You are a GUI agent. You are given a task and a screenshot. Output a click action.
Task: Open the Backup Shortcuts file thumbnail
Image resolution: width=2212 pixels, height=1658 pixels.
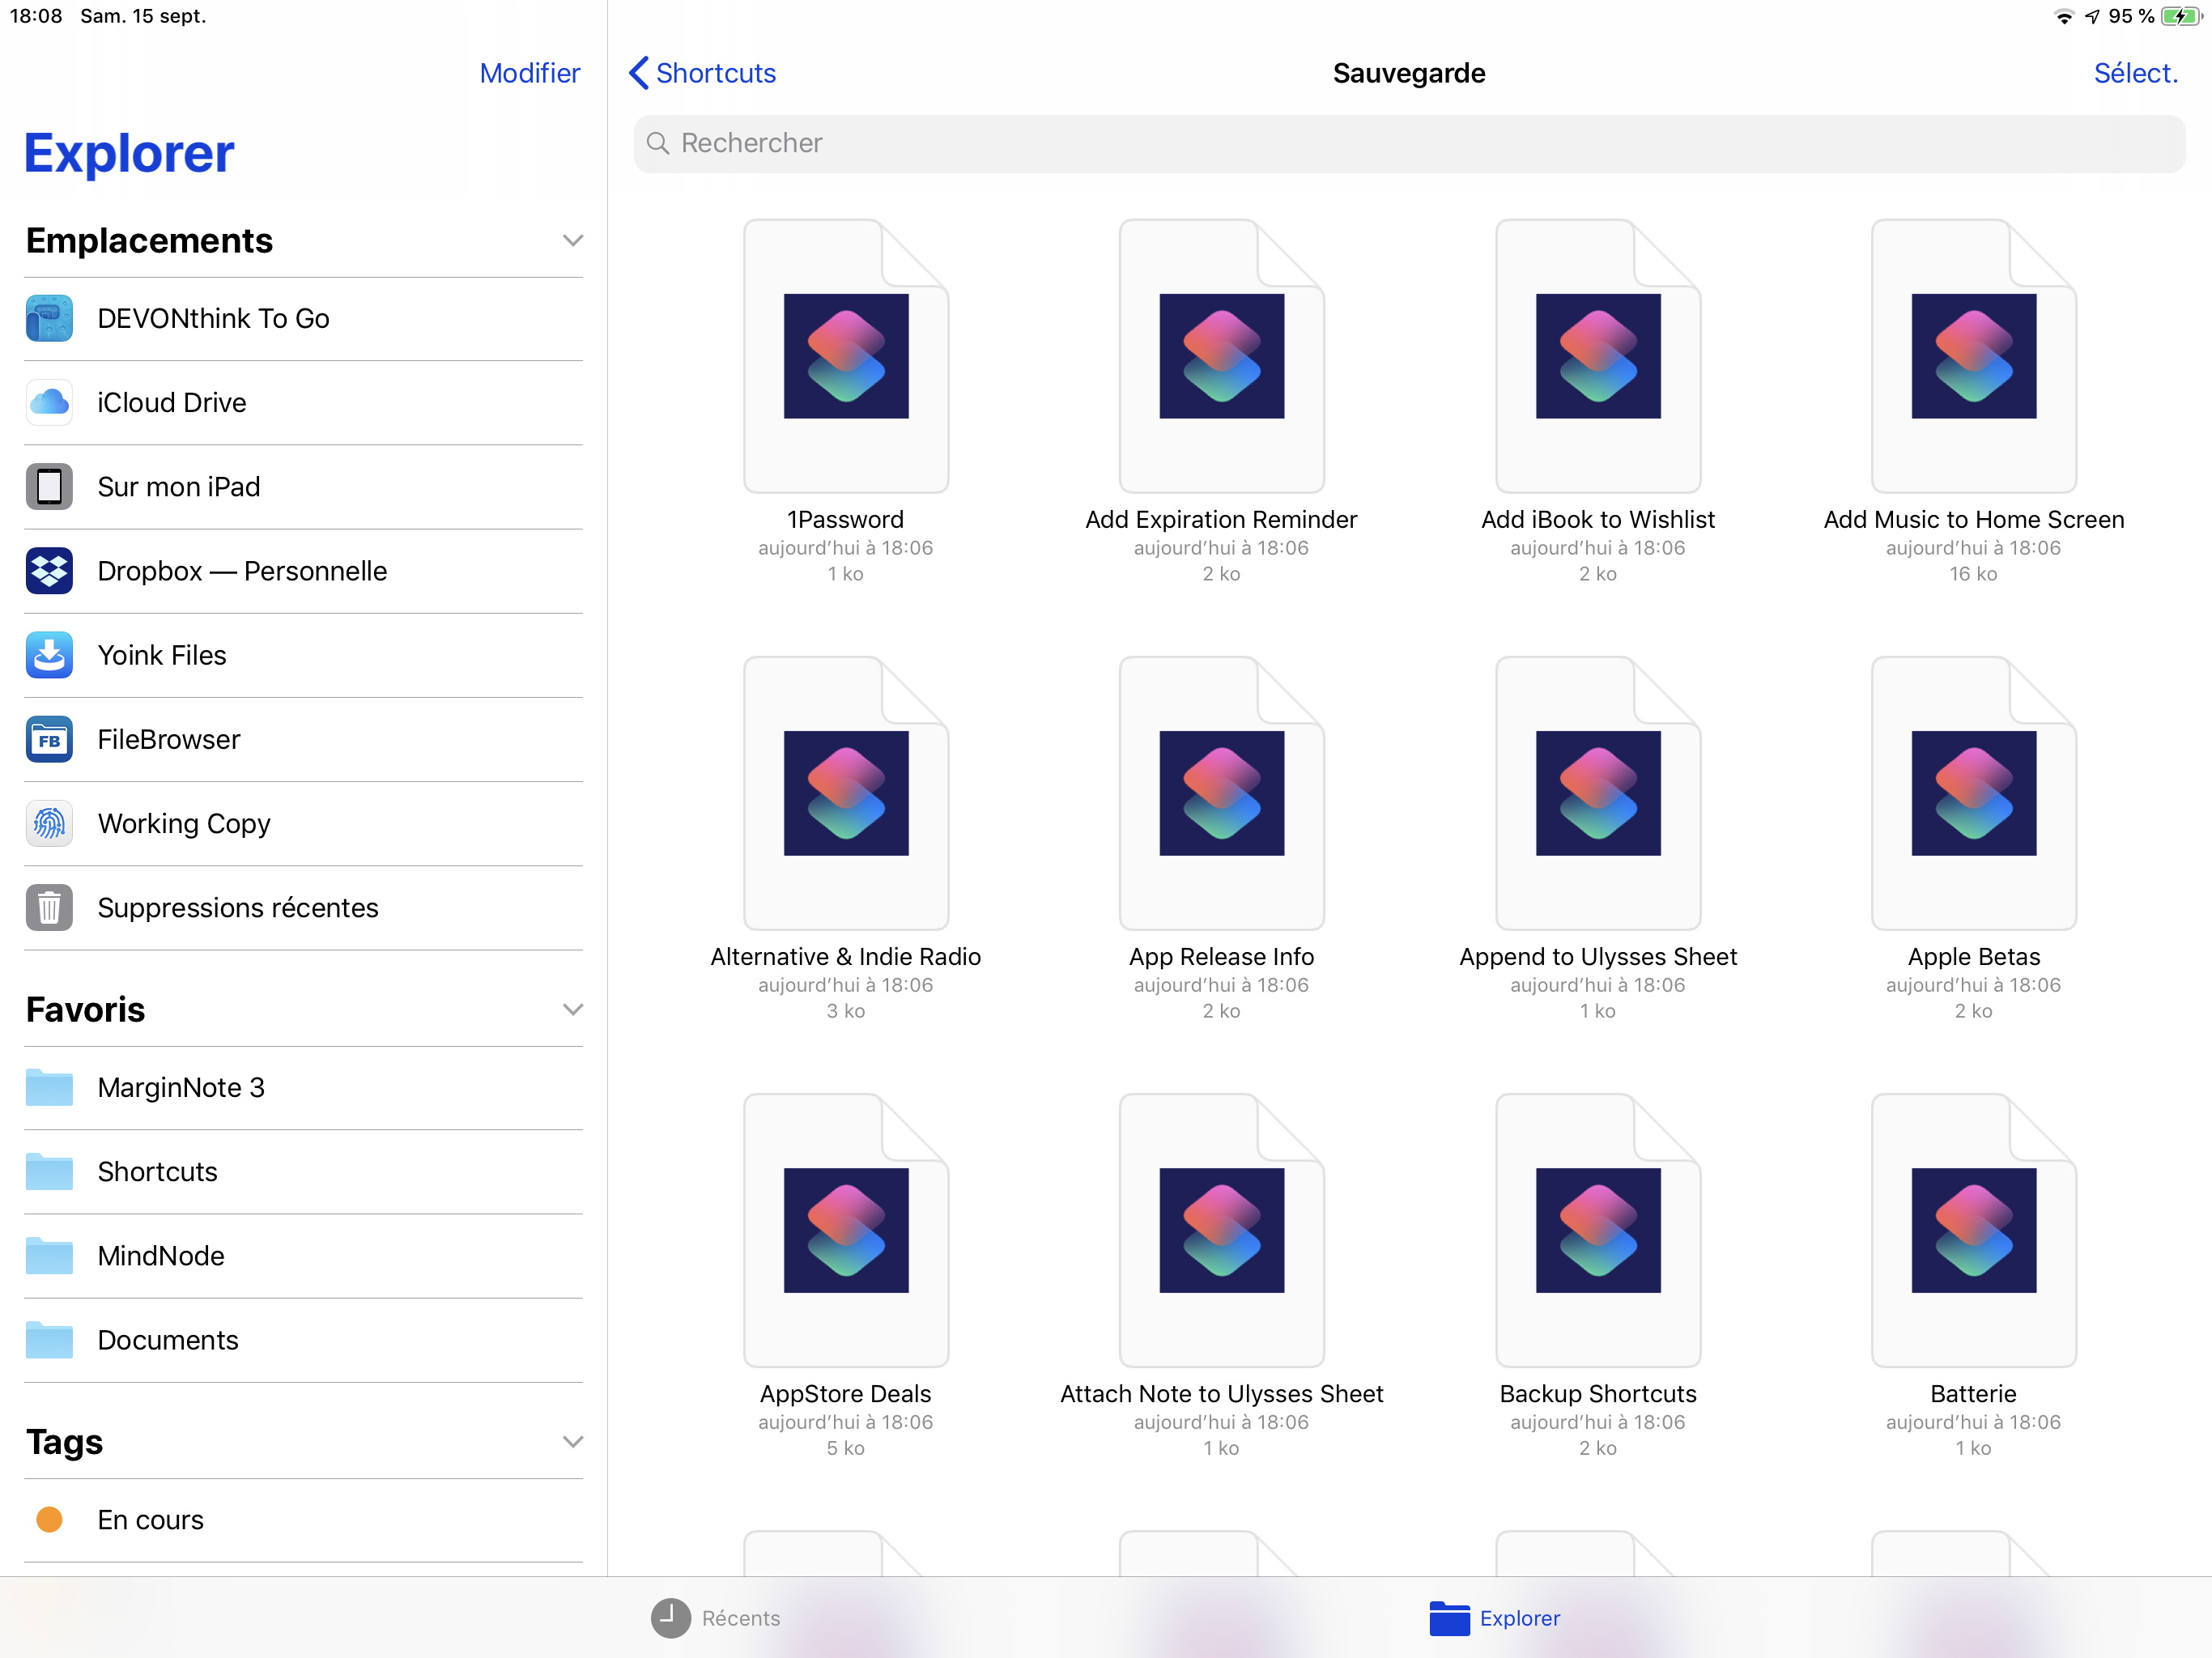(x=1597, y=1230)
